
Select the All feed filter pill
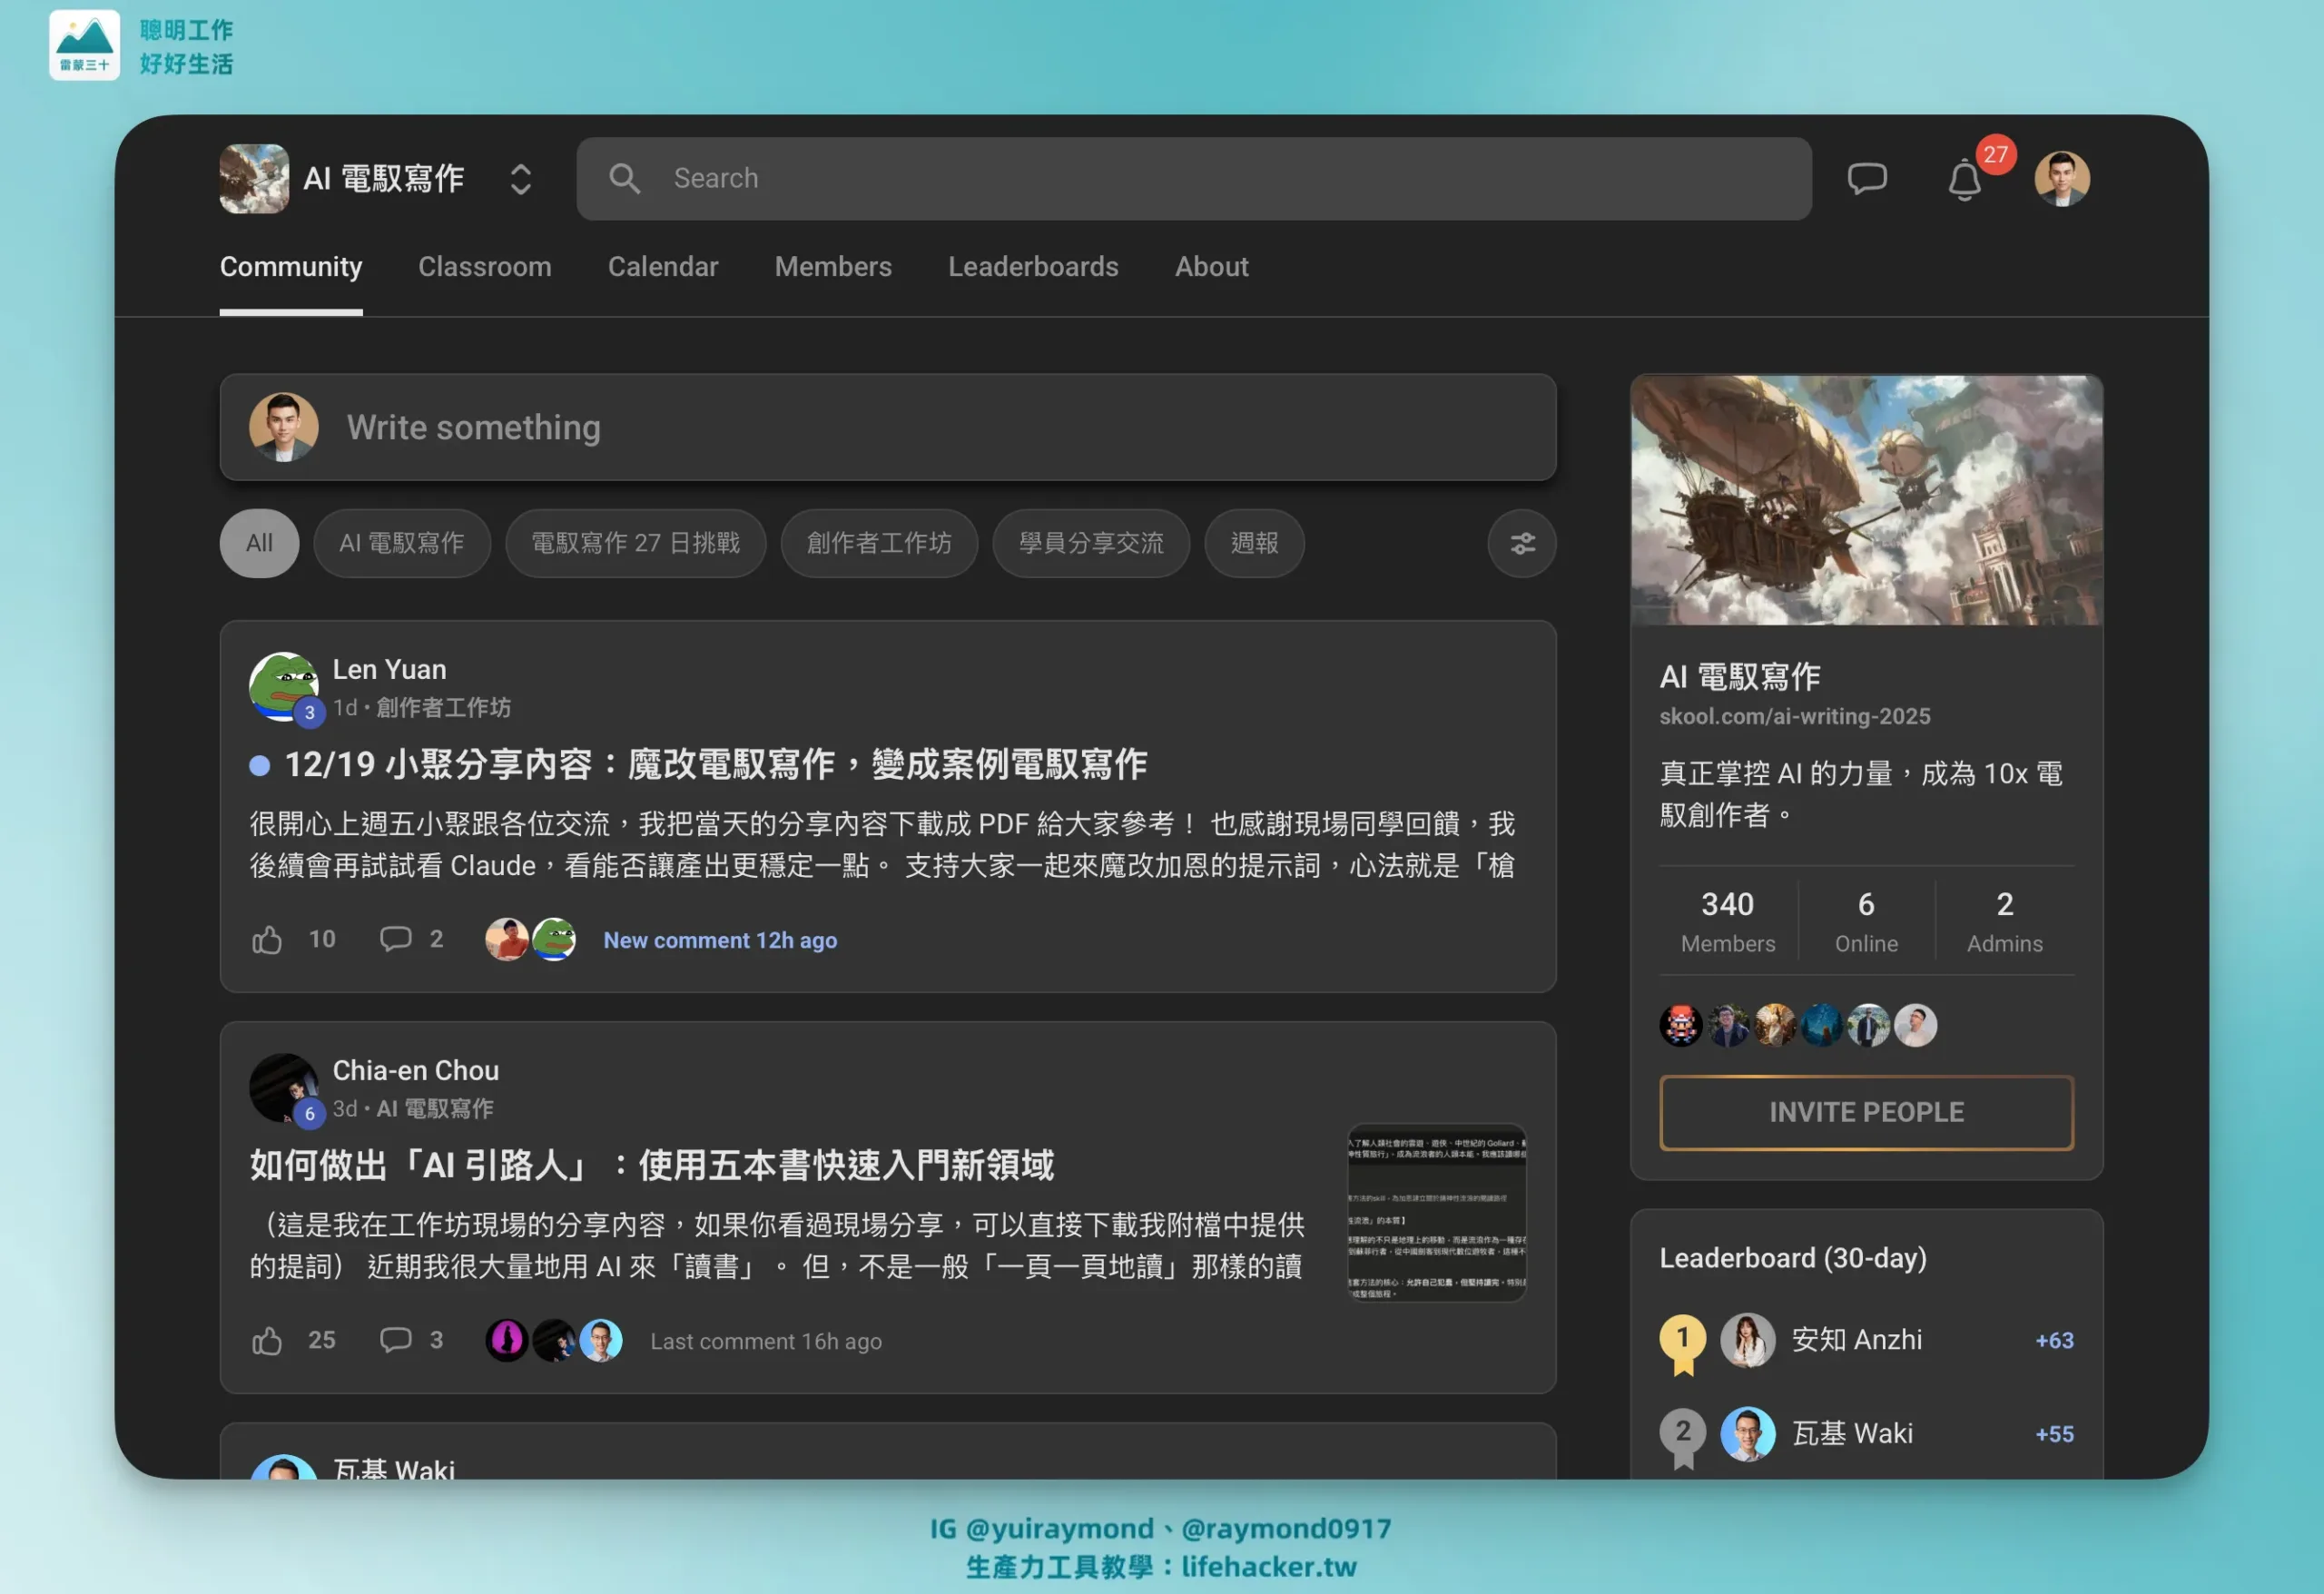point(259,543)
